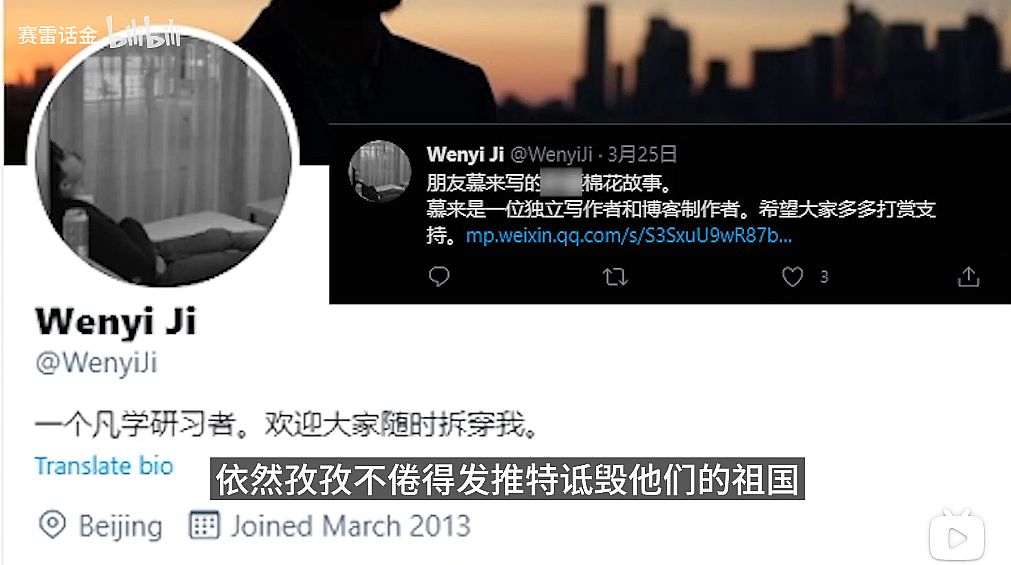Click the @WenyiJi handle in tweet header
Image resolution: width=1011 pixels, height=565 pixels.
551,154
